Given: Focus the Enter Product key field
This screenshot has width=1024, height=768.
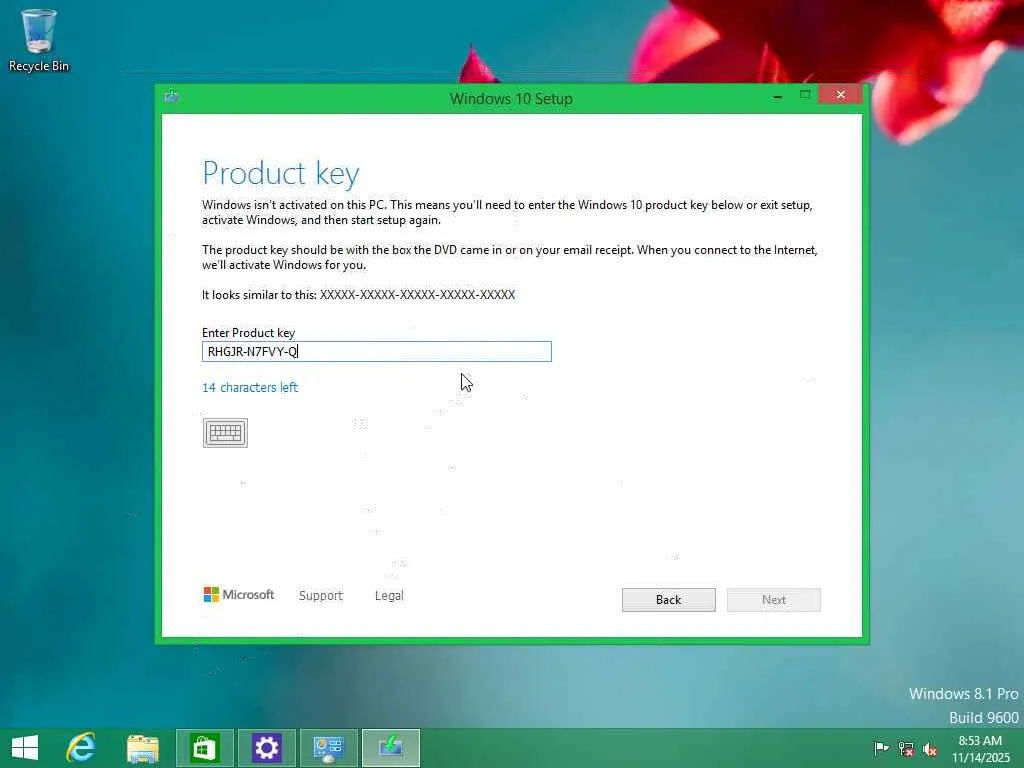Looking at the screenshot, I should click(x=377, y=351).
